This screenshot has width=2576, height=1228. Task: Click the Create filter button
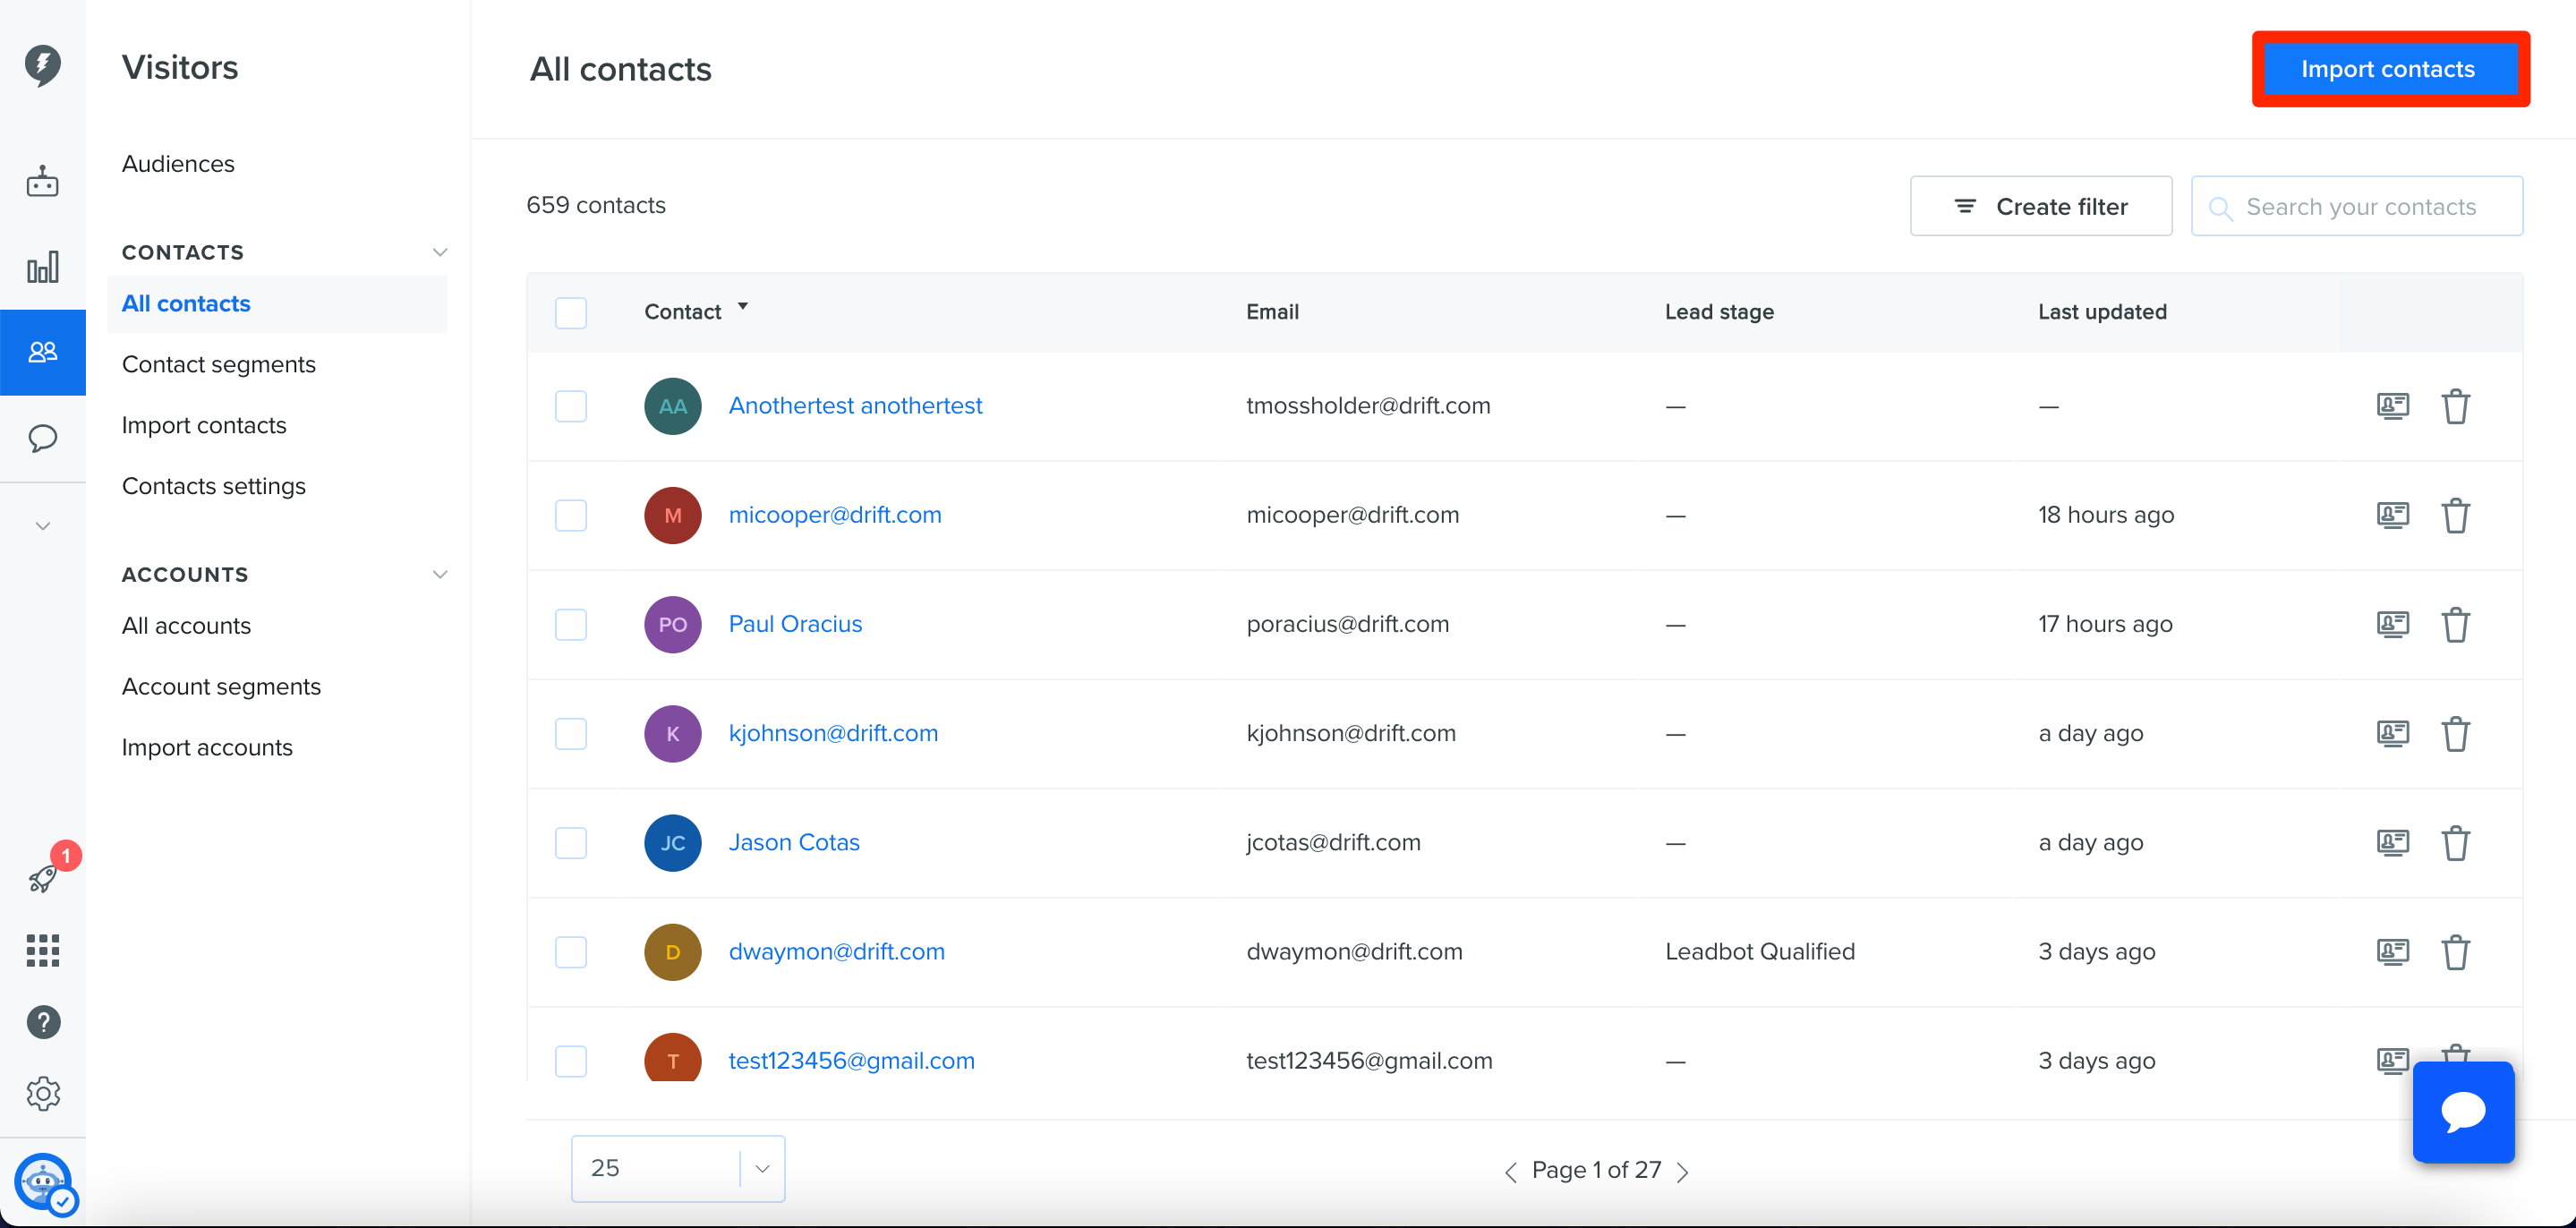2040,206
